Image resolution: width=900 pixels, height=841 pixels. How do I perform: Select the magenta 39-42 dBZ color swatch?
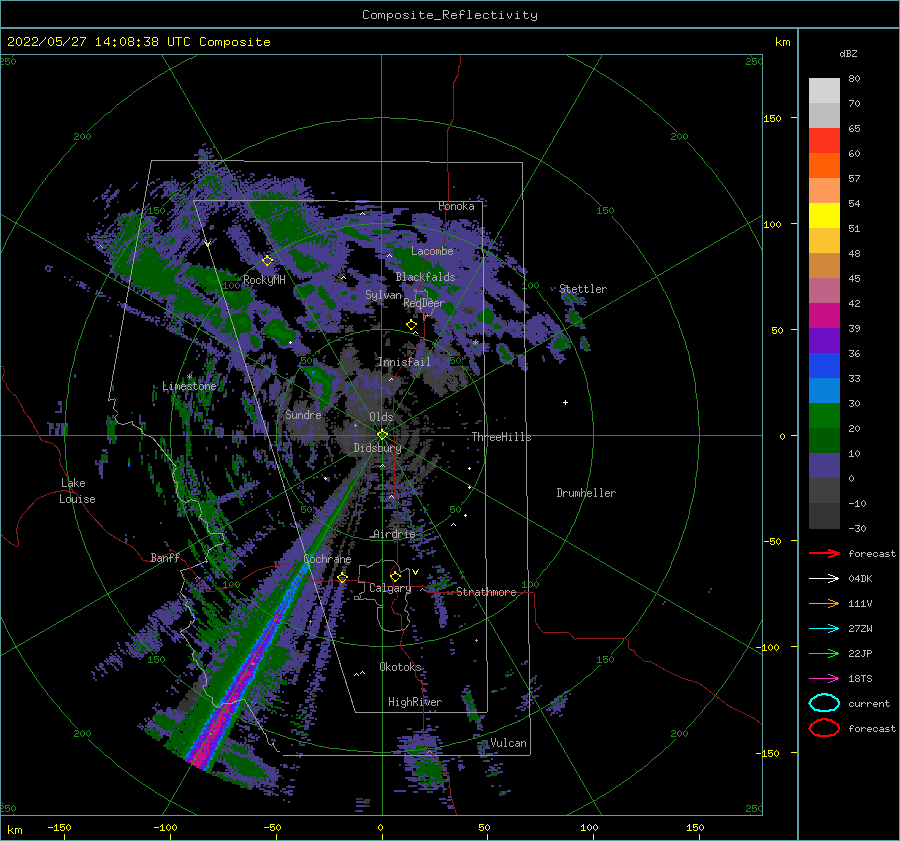tap(824, 315)
